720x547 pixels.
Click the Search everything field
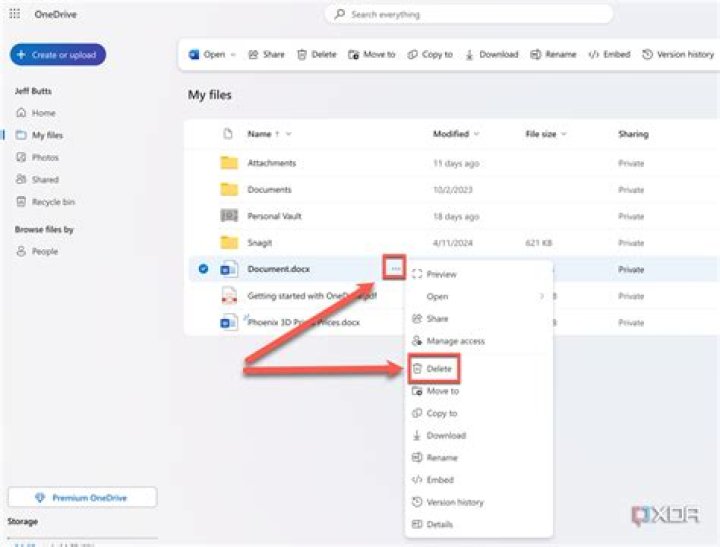tap(470, 14)
